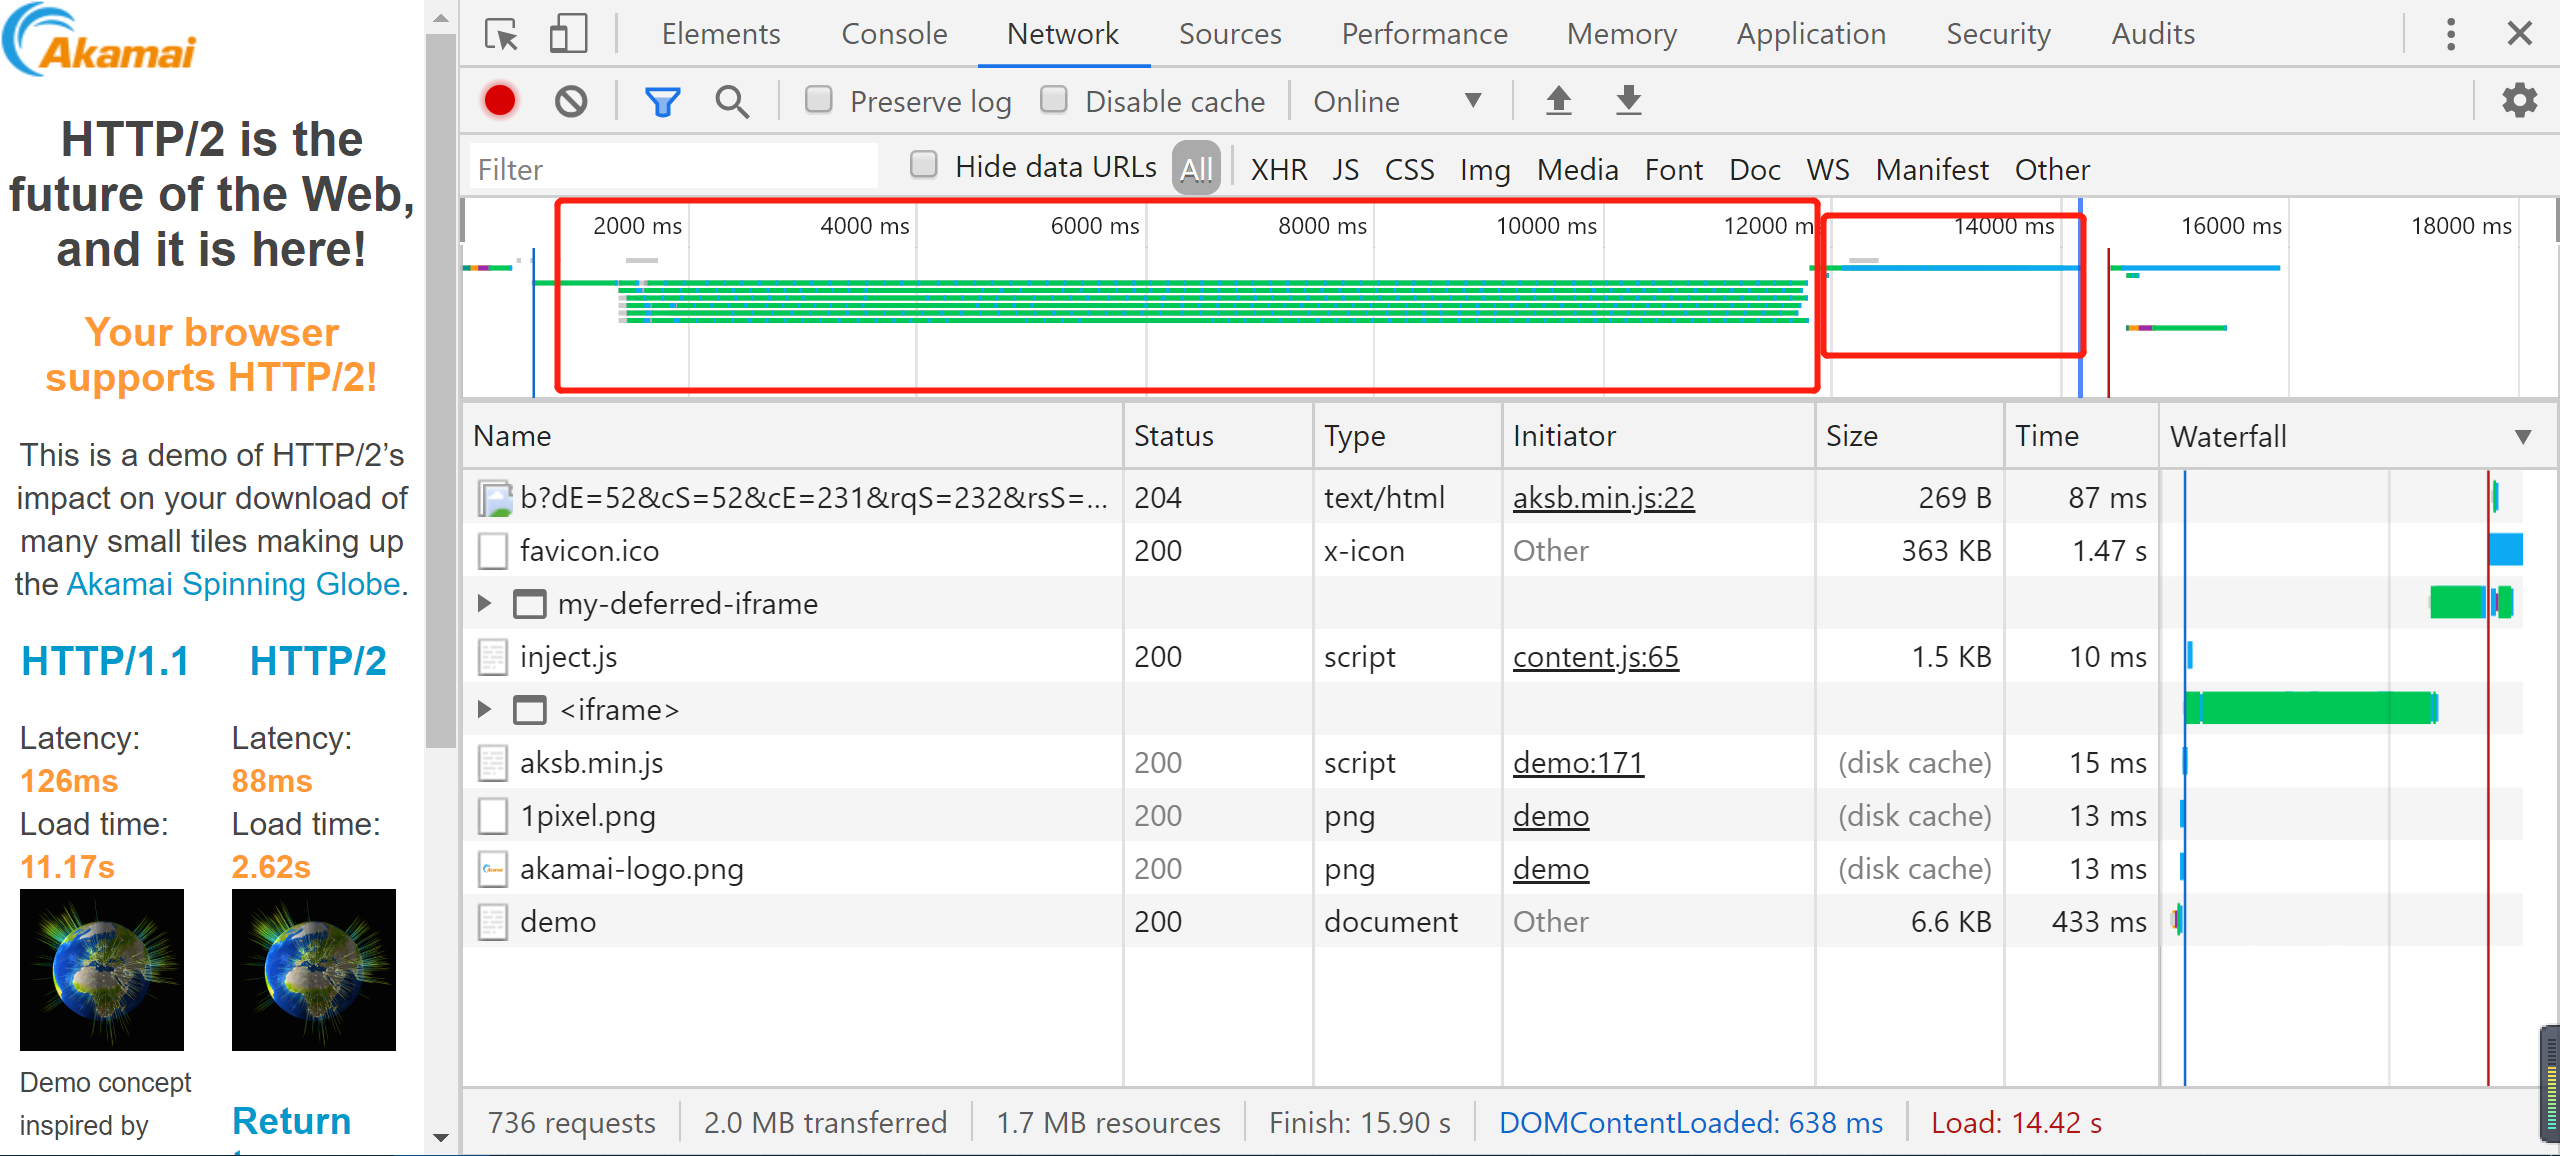Open the demo:171 initiator link
Viewport: 2560px width, 1156px height.
[1578, 762]
